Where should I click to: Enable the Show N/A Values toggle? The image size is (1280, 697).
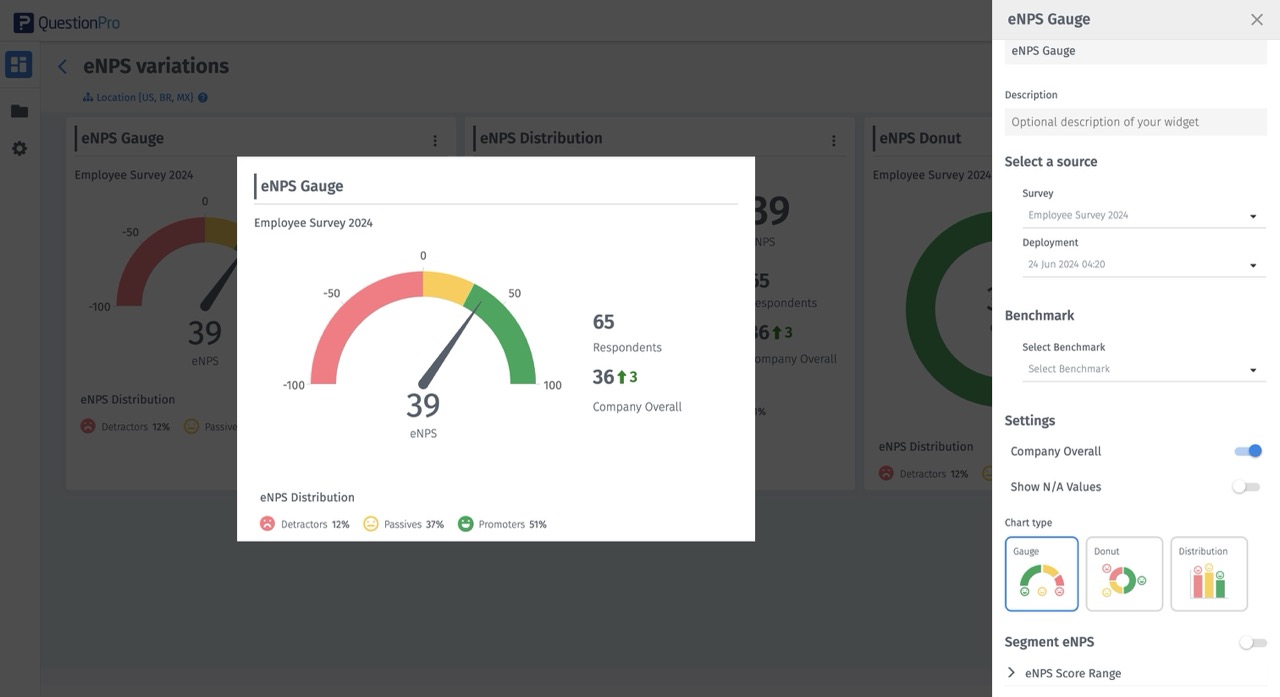(1245, 487)
